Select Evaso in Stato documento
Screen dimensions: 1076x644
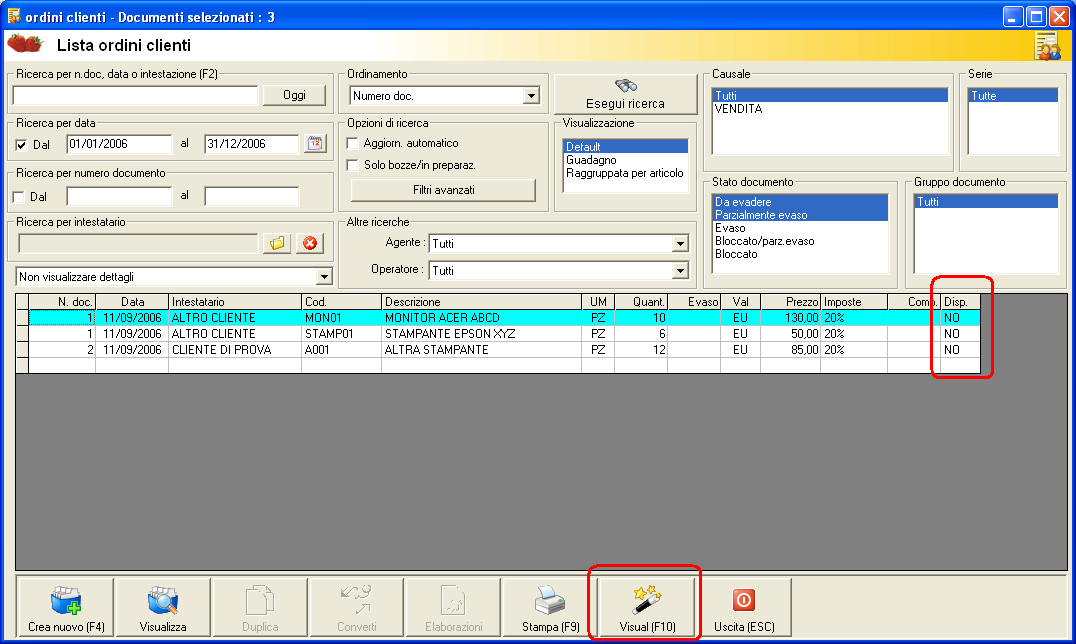800,228
